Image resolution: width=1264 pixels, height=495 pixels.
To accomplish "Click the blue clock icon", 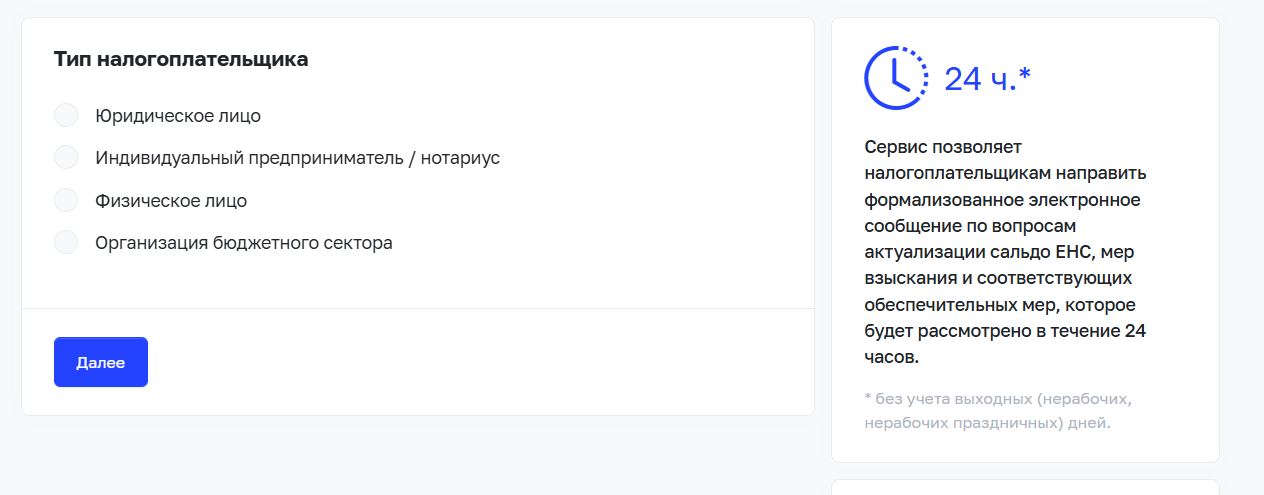I will click(x=897, y=77).
